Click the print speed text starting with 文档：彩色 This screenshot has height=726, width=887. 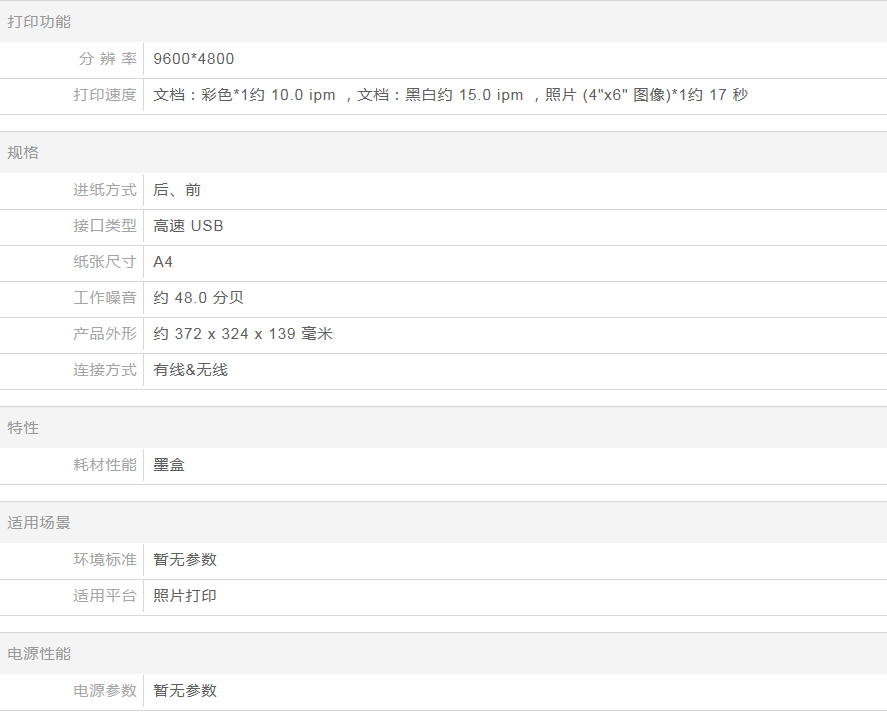450,95
